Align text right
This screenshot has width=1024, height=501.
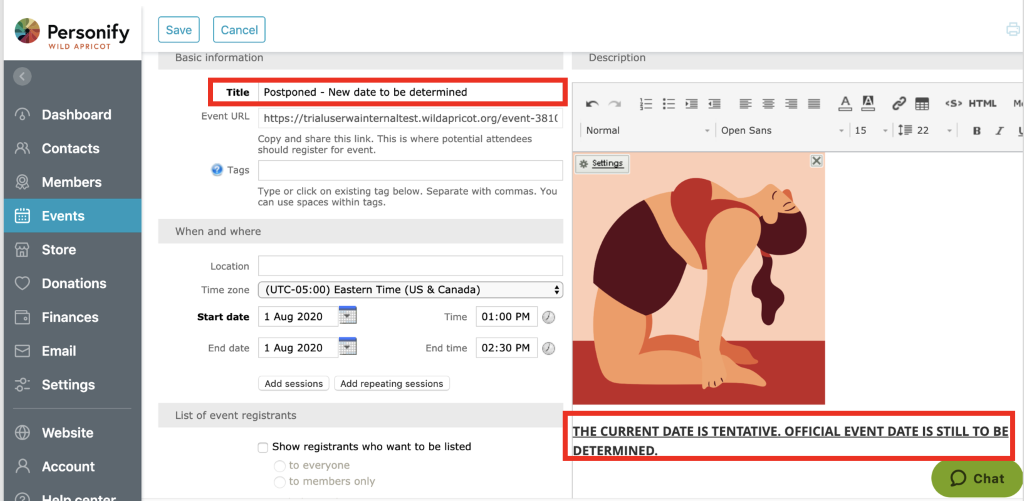click(791, 103)
